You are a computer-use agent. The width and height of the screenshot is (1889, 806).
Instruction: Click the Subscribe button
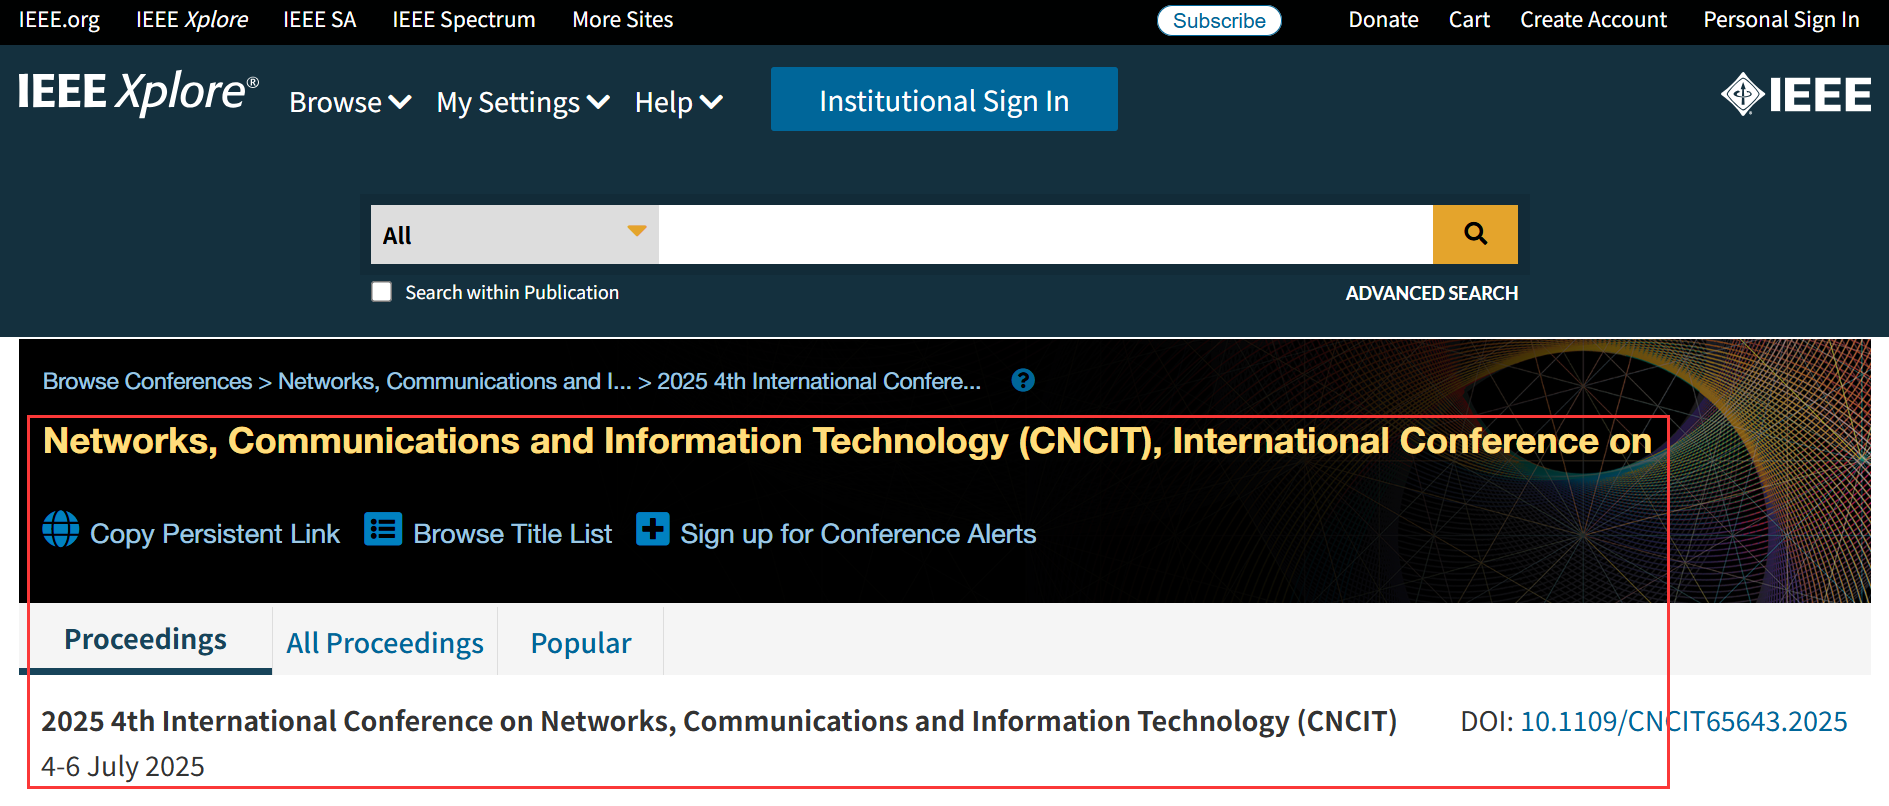point(1218,21)
